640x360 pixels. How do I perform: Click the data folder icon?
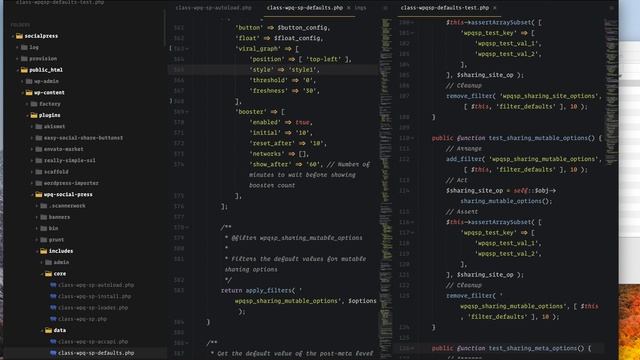(49, 330)
